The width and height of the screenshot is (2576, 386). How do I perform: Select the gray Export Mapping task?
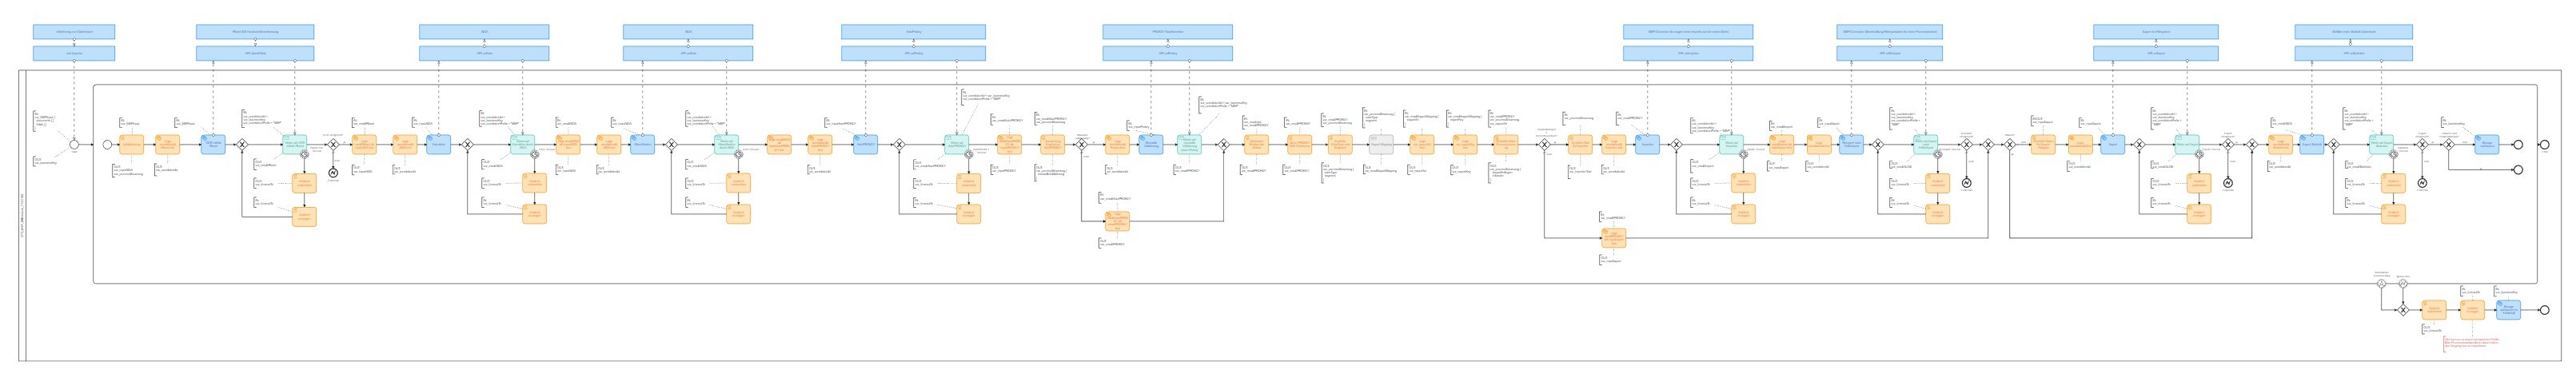click(x=1380, y=144)
